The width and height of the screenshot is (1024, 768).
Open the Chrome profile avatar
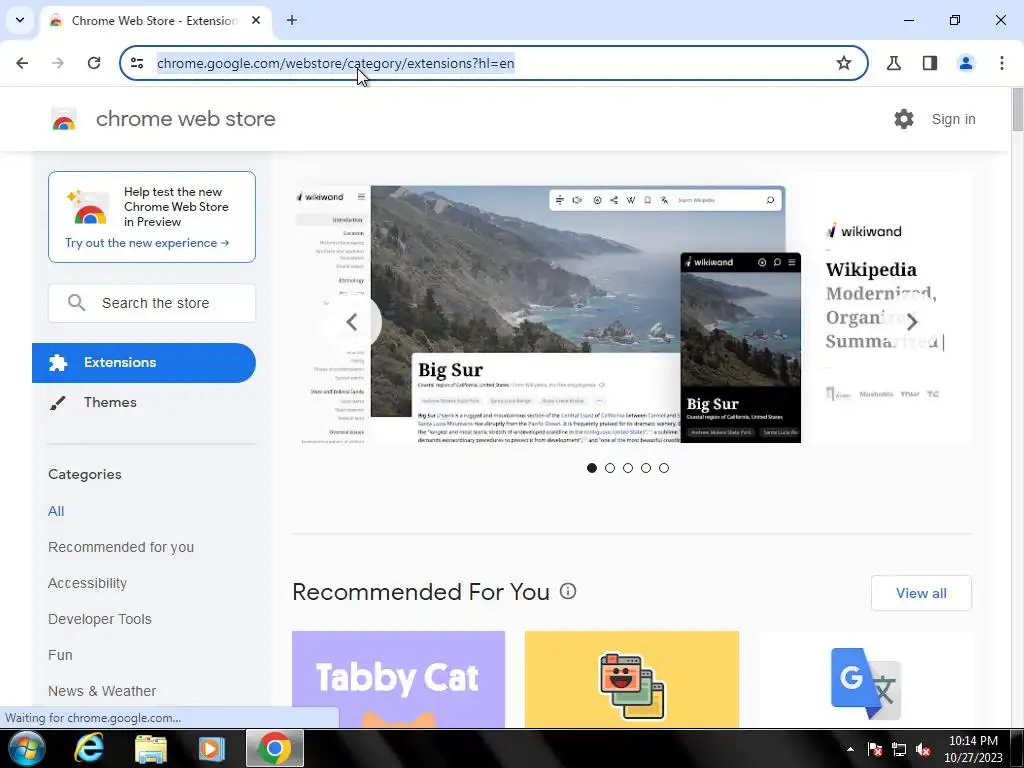[965, 63]
